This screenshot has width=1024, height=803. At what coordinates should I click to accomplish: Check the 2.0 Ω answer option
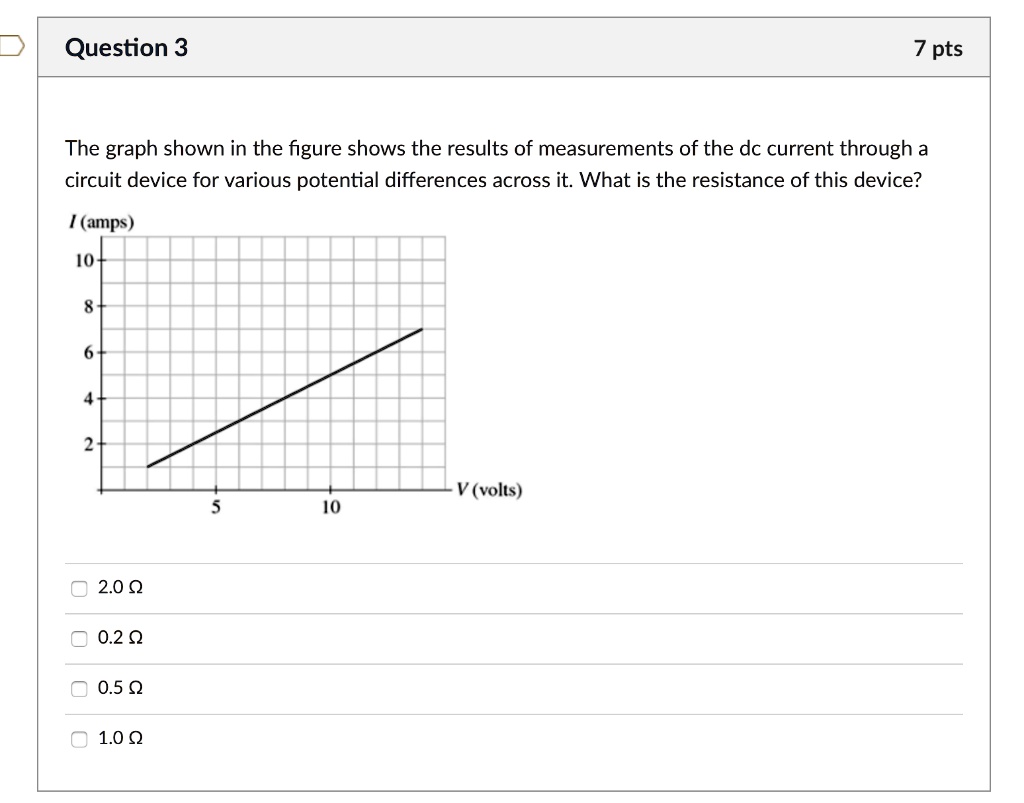(x=78, y=588)
